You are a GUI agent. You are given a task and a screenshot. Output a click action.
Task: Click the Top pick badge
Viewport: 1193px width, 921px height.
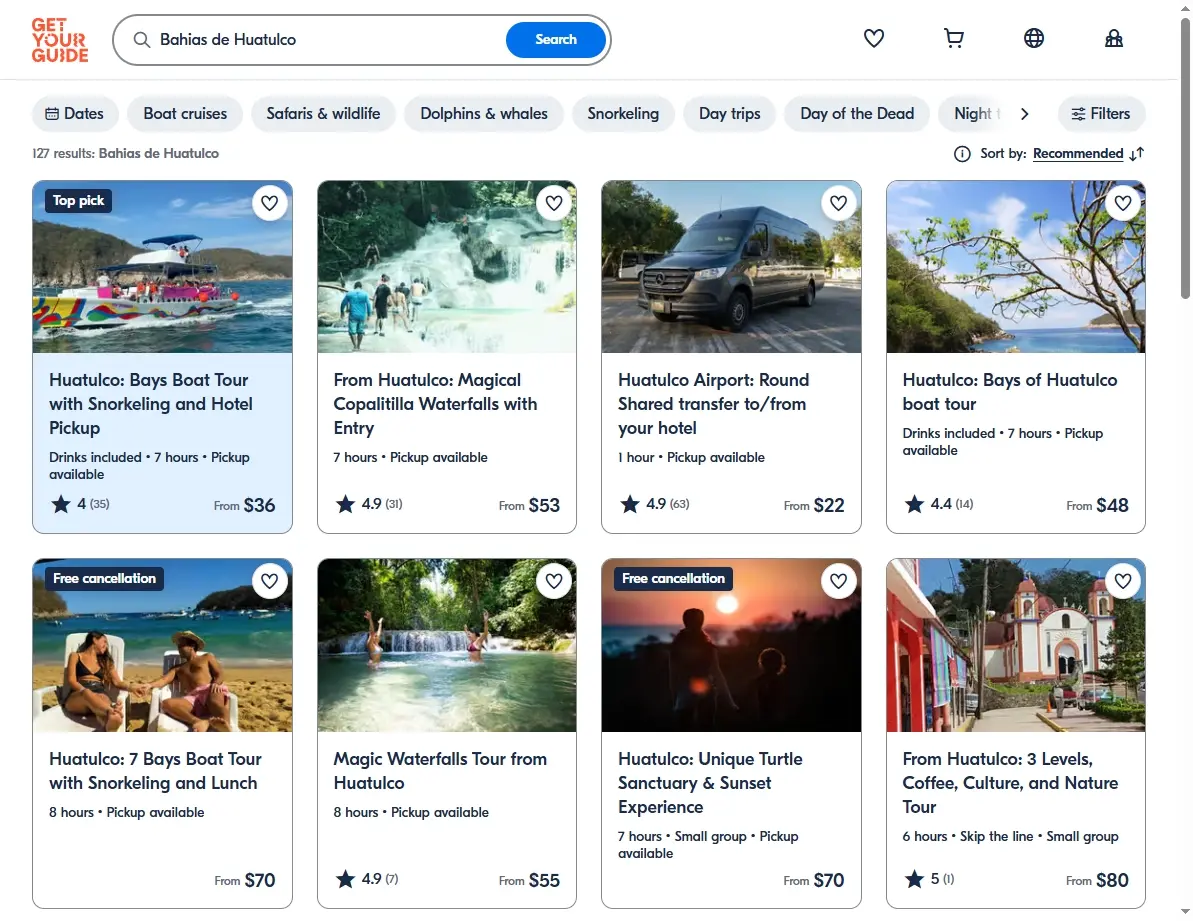coord(78,201)
